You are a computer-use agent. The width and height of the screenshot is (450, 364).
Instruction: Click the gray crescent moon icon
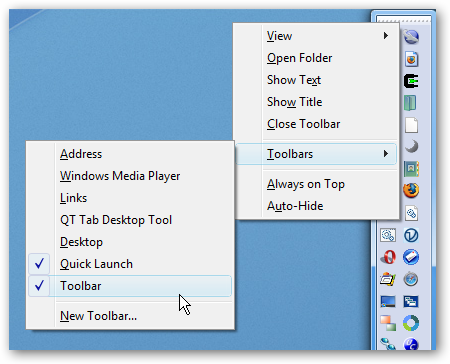tap(412, 147)
